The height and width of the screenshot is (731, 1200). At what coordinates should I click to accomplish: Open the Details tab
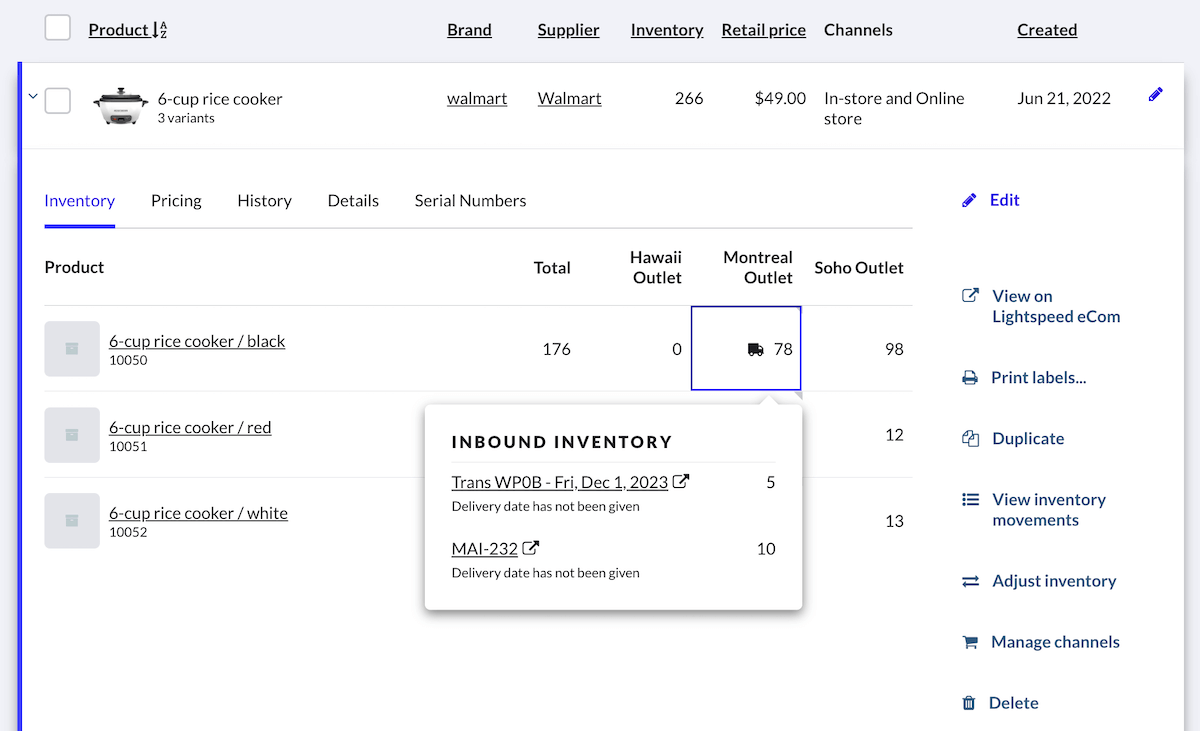tap(353, 200)
